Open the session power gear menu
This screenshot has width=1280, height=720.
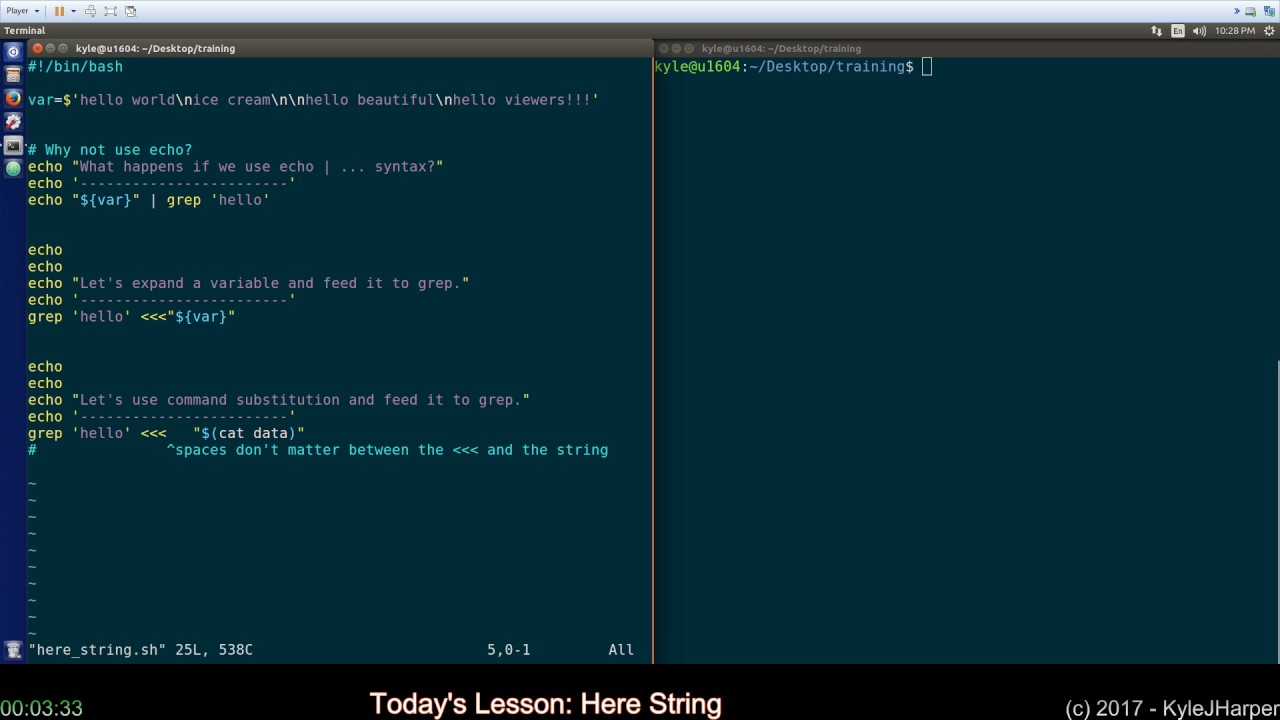tap(1267, 31)
